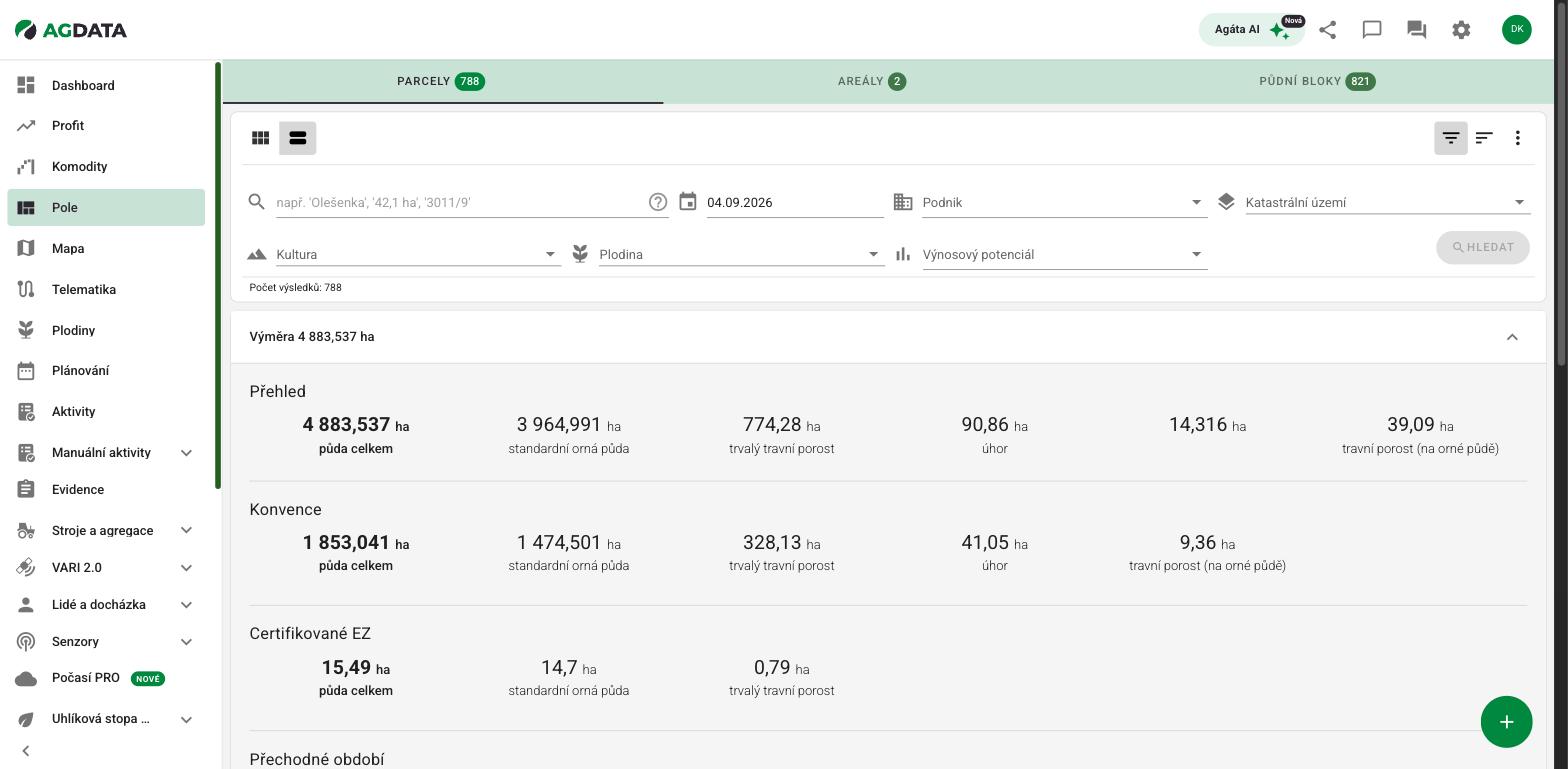Click the Aktivity sidebar icon
This screenshot has width=1568, height=769.
point(27,412)
